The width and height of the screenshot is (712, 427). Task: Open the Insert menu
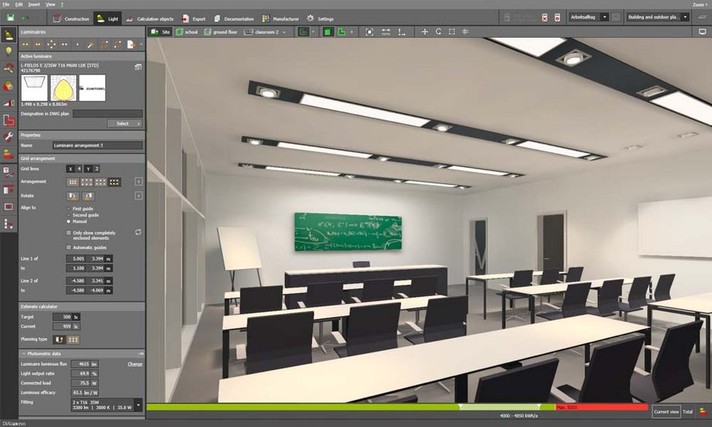(x=34, y=4)
